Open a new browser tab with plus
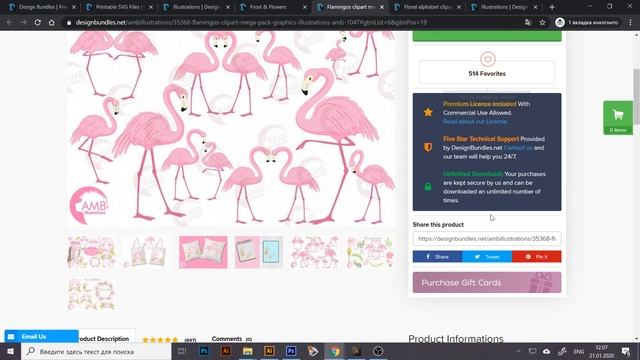 pos(552,7)
